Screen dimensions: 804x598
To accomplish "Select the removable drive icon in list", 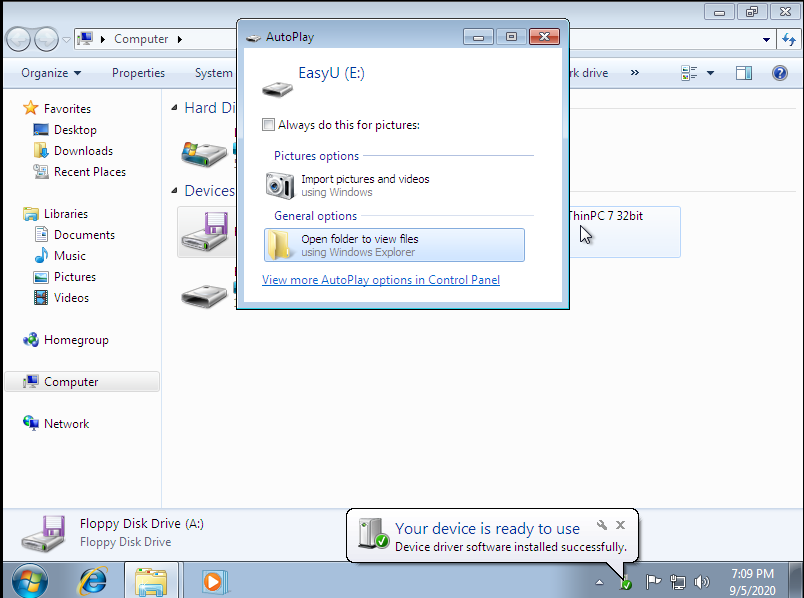I will [204, 296].
